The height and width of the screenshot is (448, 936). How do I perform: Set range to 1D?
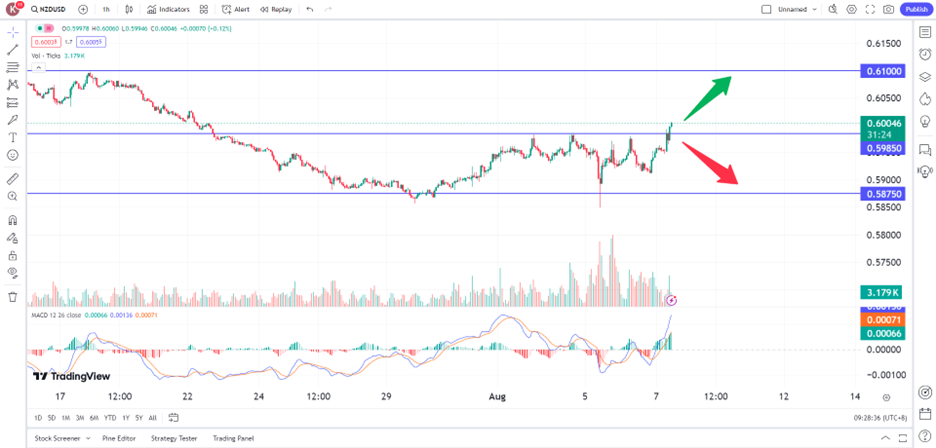pyautogui.click(x=38, y=418)
